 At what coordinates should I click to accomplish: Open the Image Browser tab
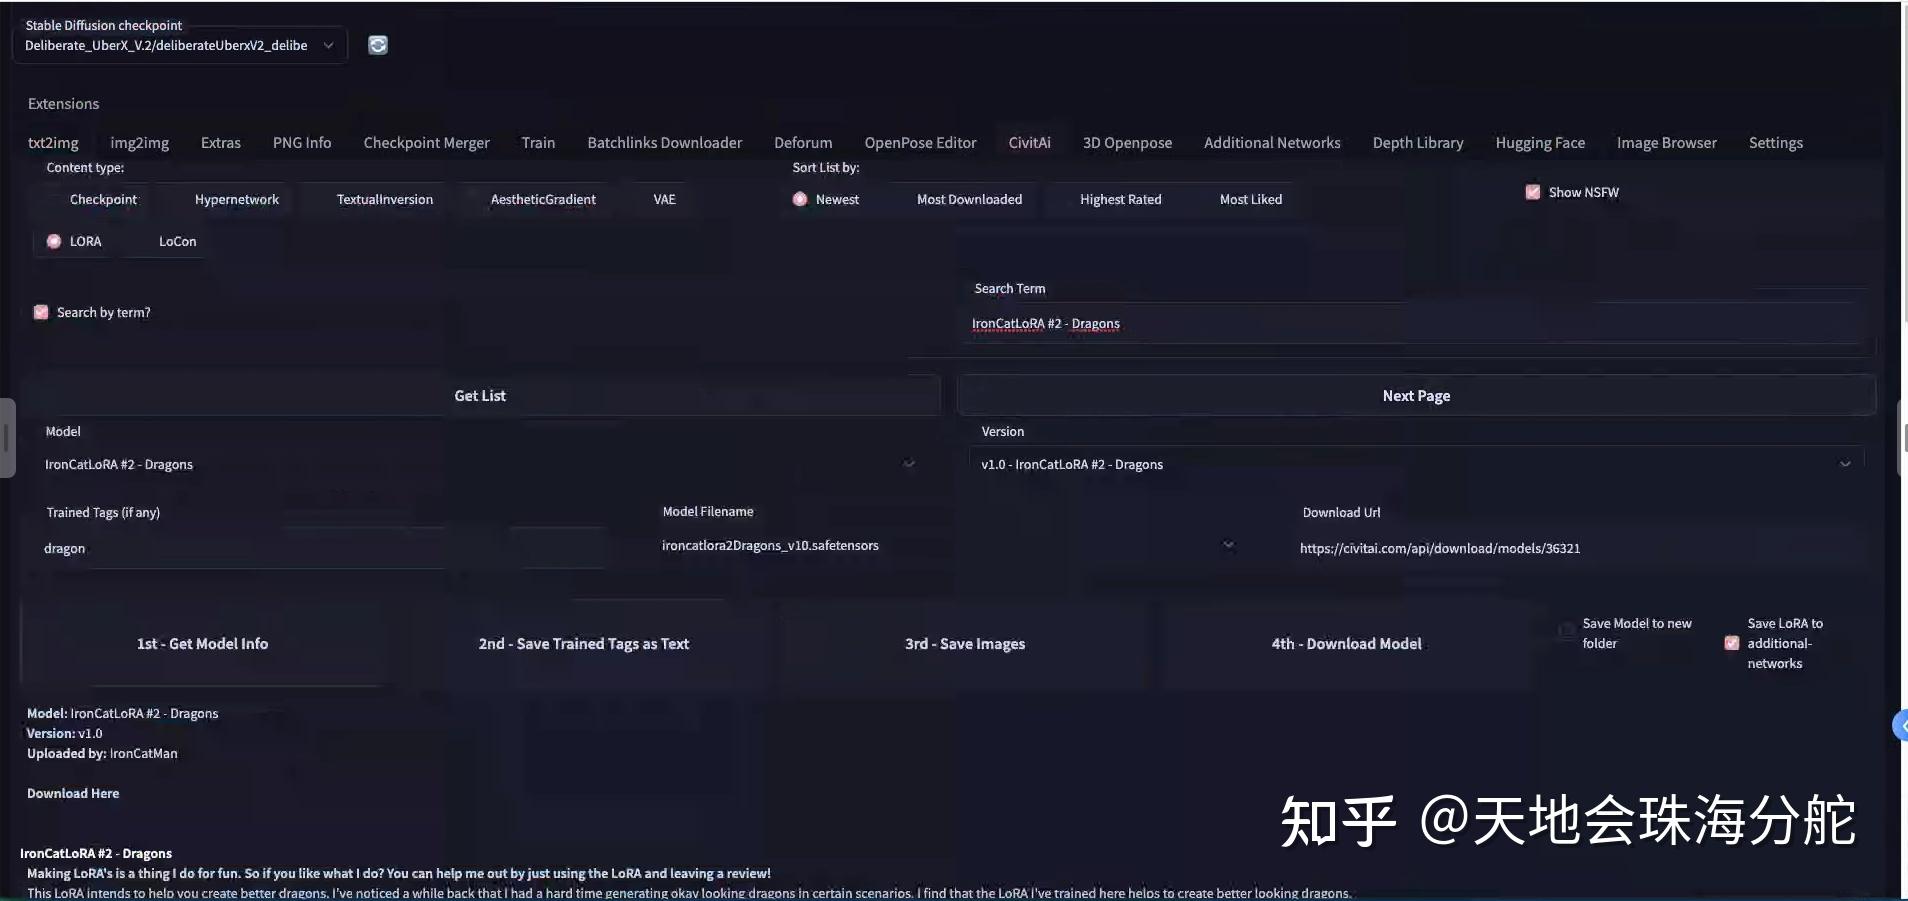1665,142
